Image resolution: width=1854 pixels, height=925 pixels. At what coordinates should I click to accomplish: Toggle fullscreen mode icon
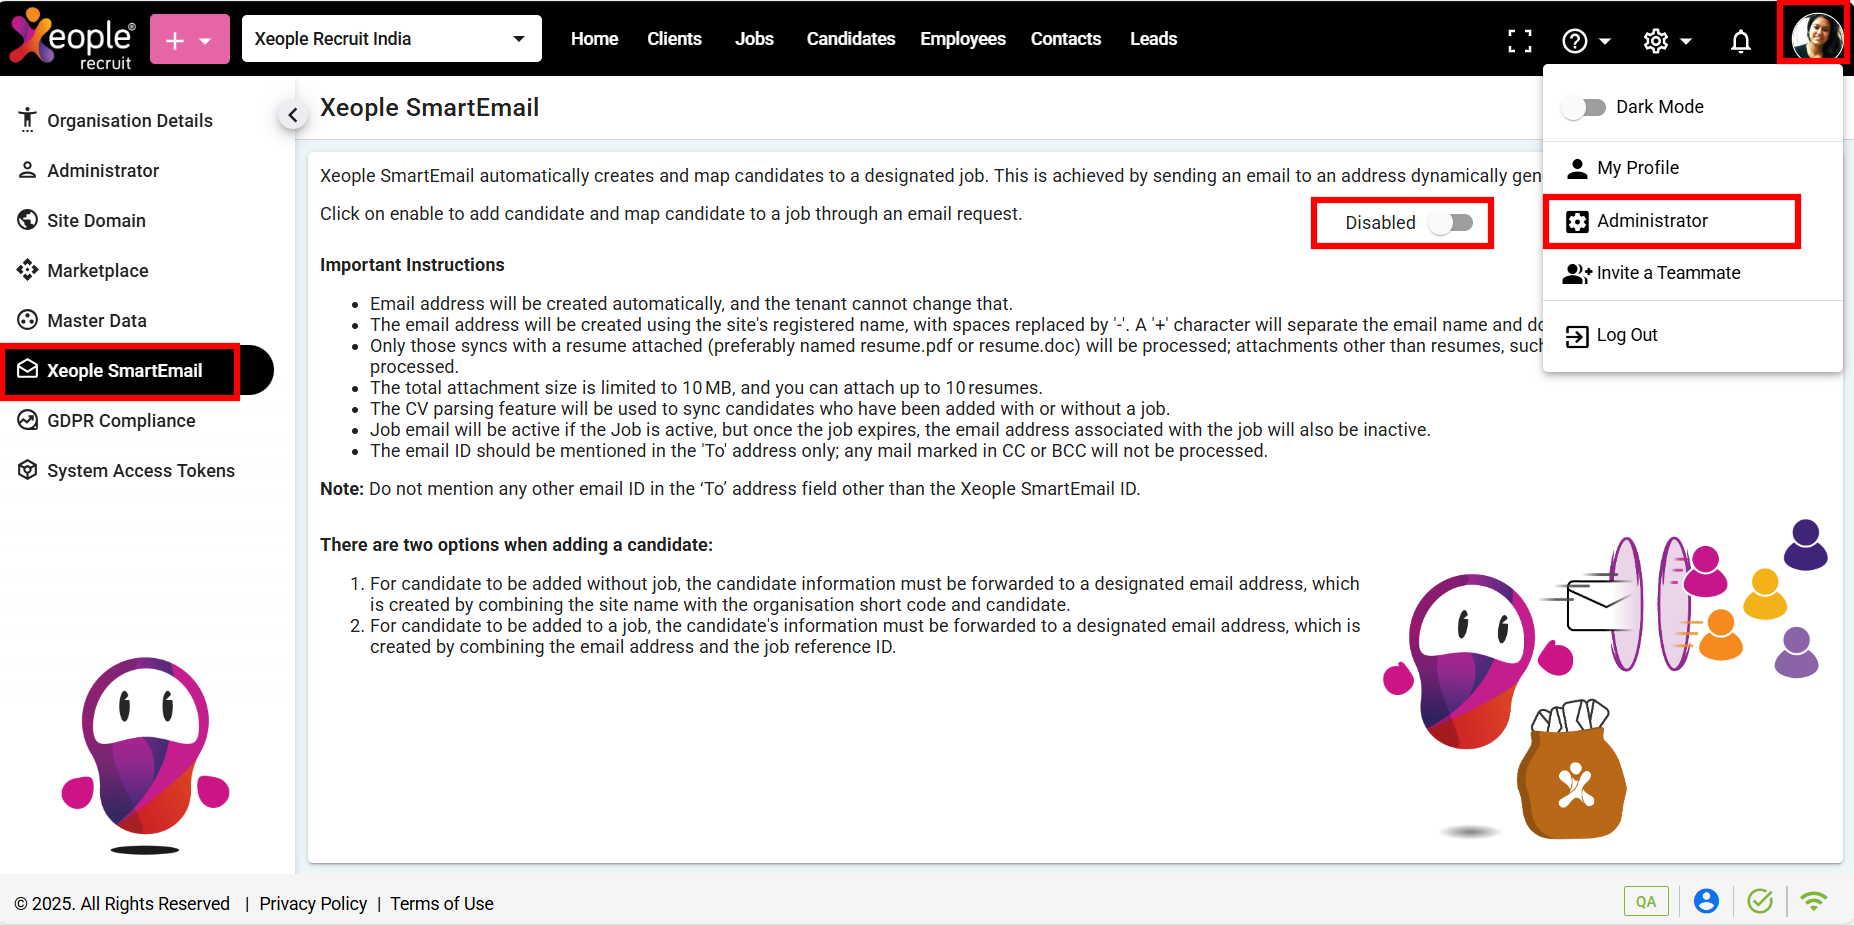click(1520, 41)
